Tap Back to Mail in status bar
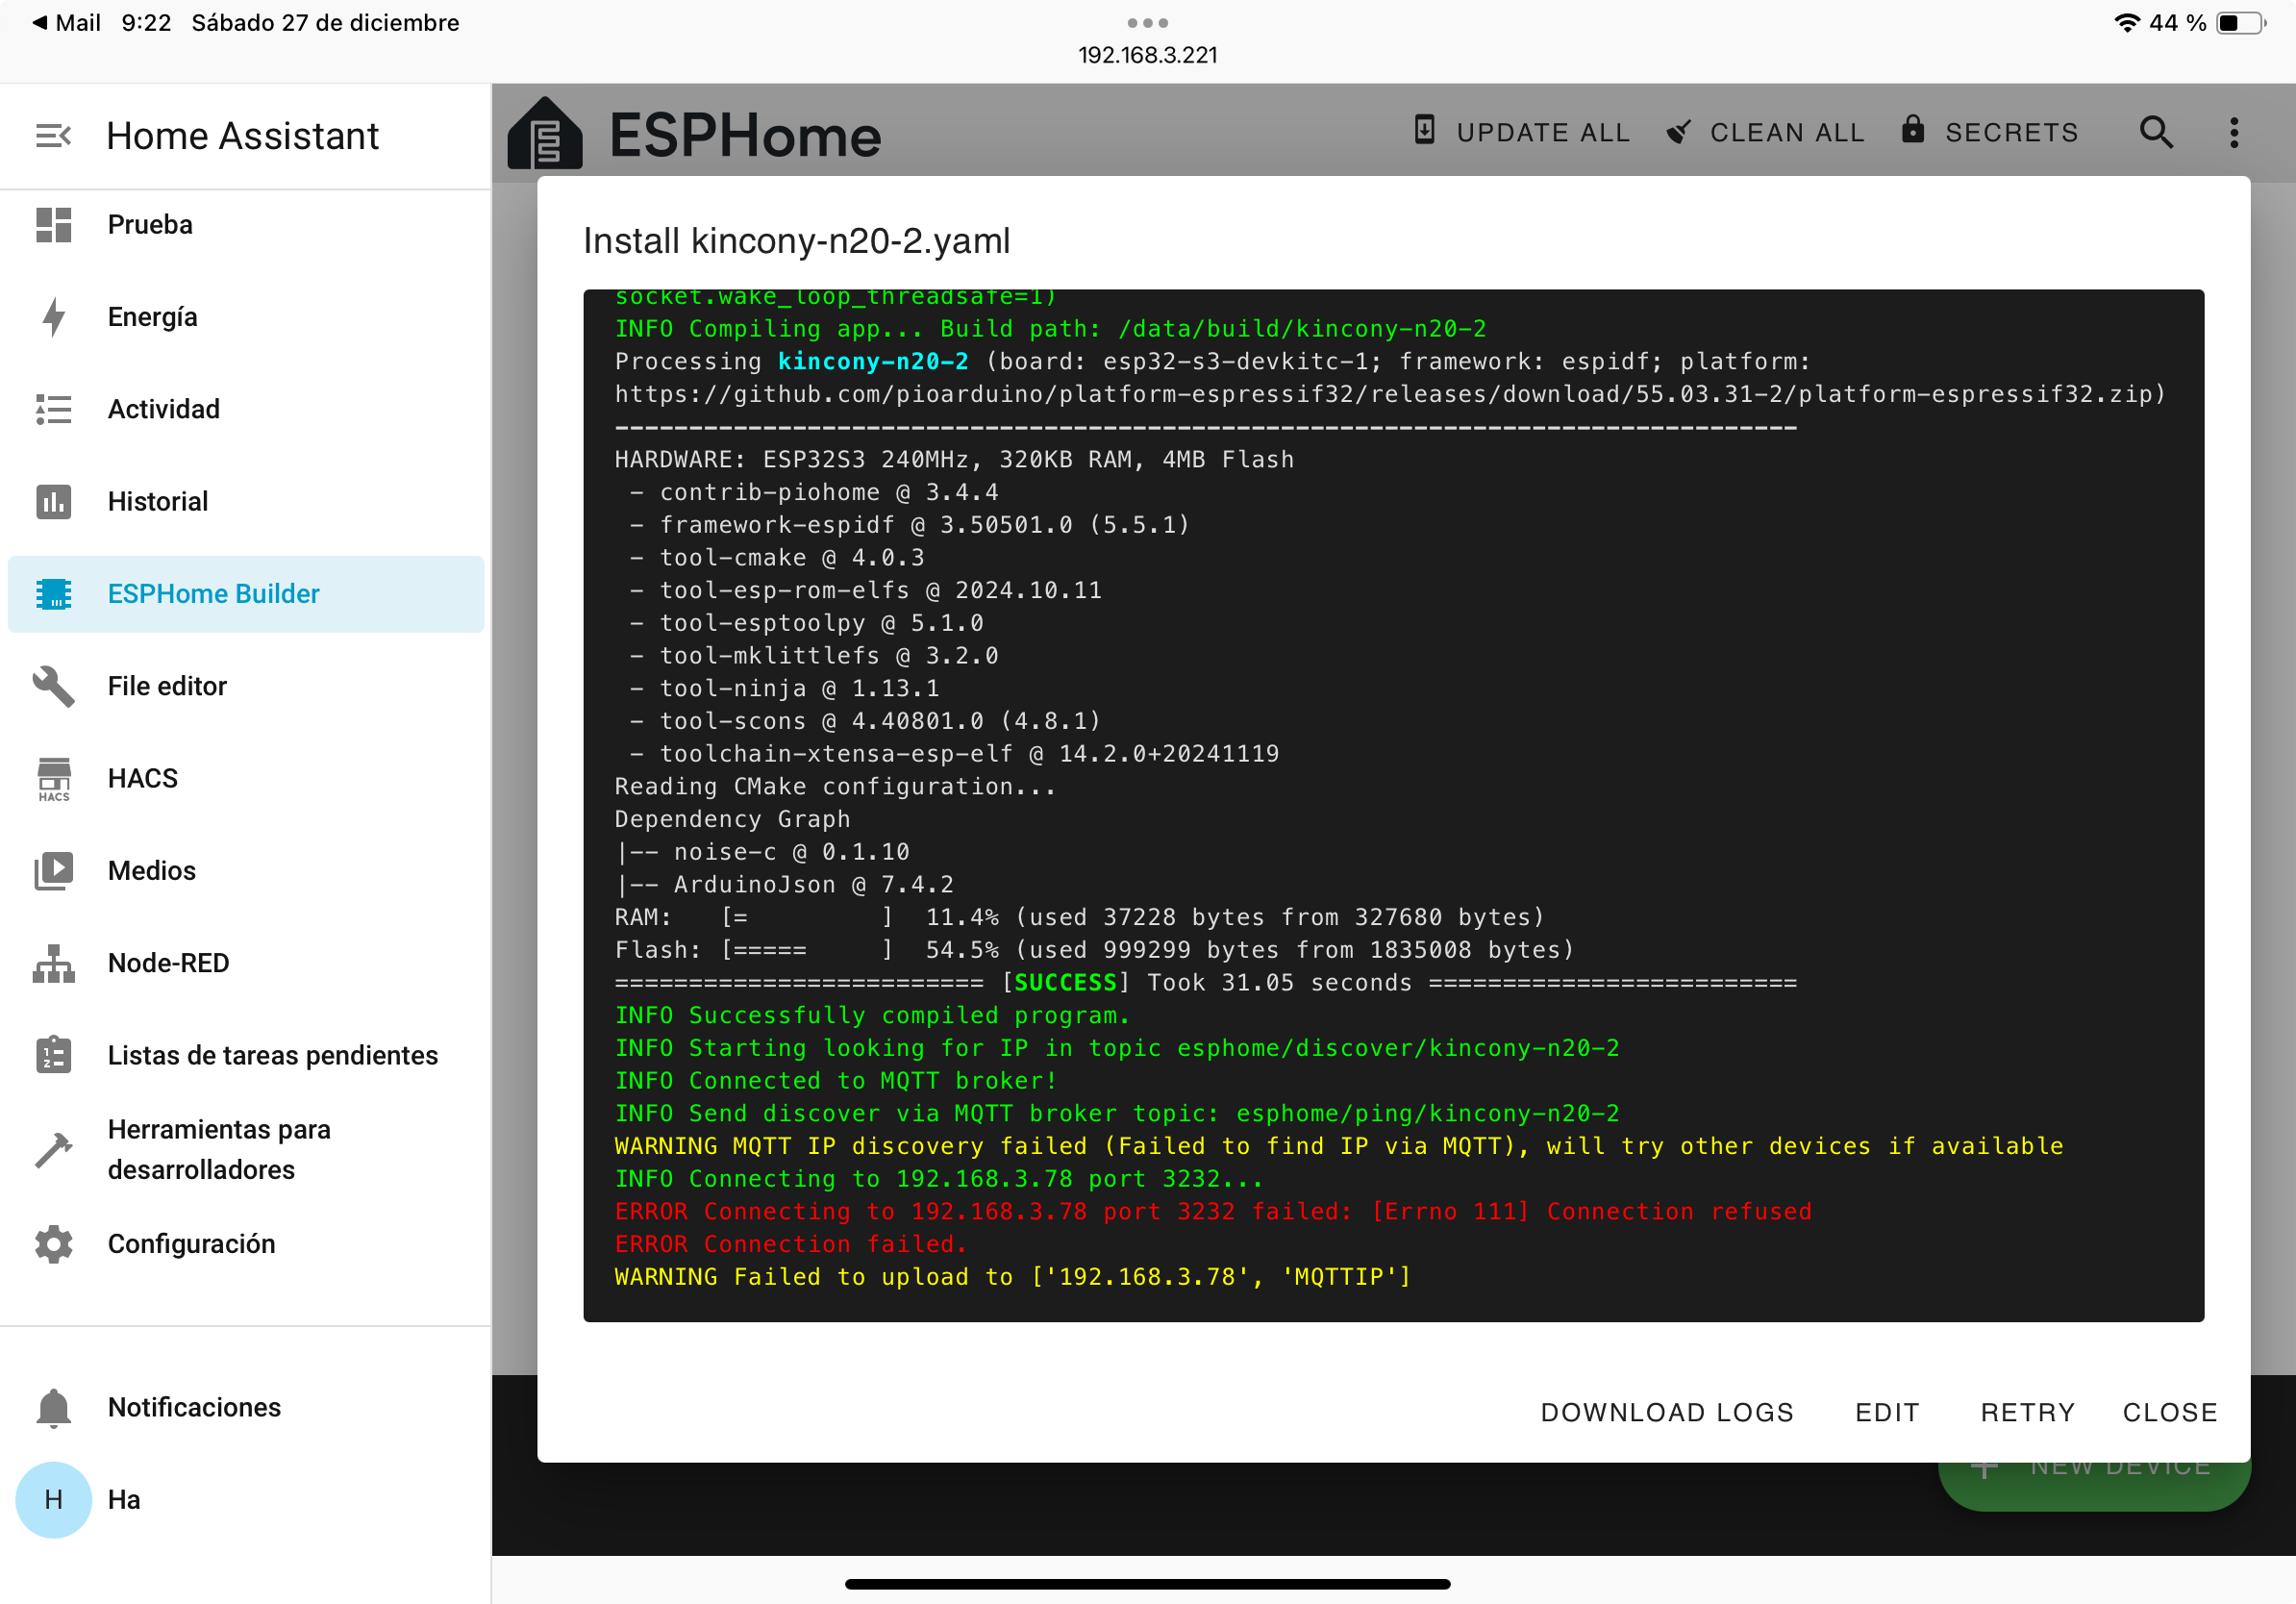The image size is (2296, 1604). tap(66, 22)
